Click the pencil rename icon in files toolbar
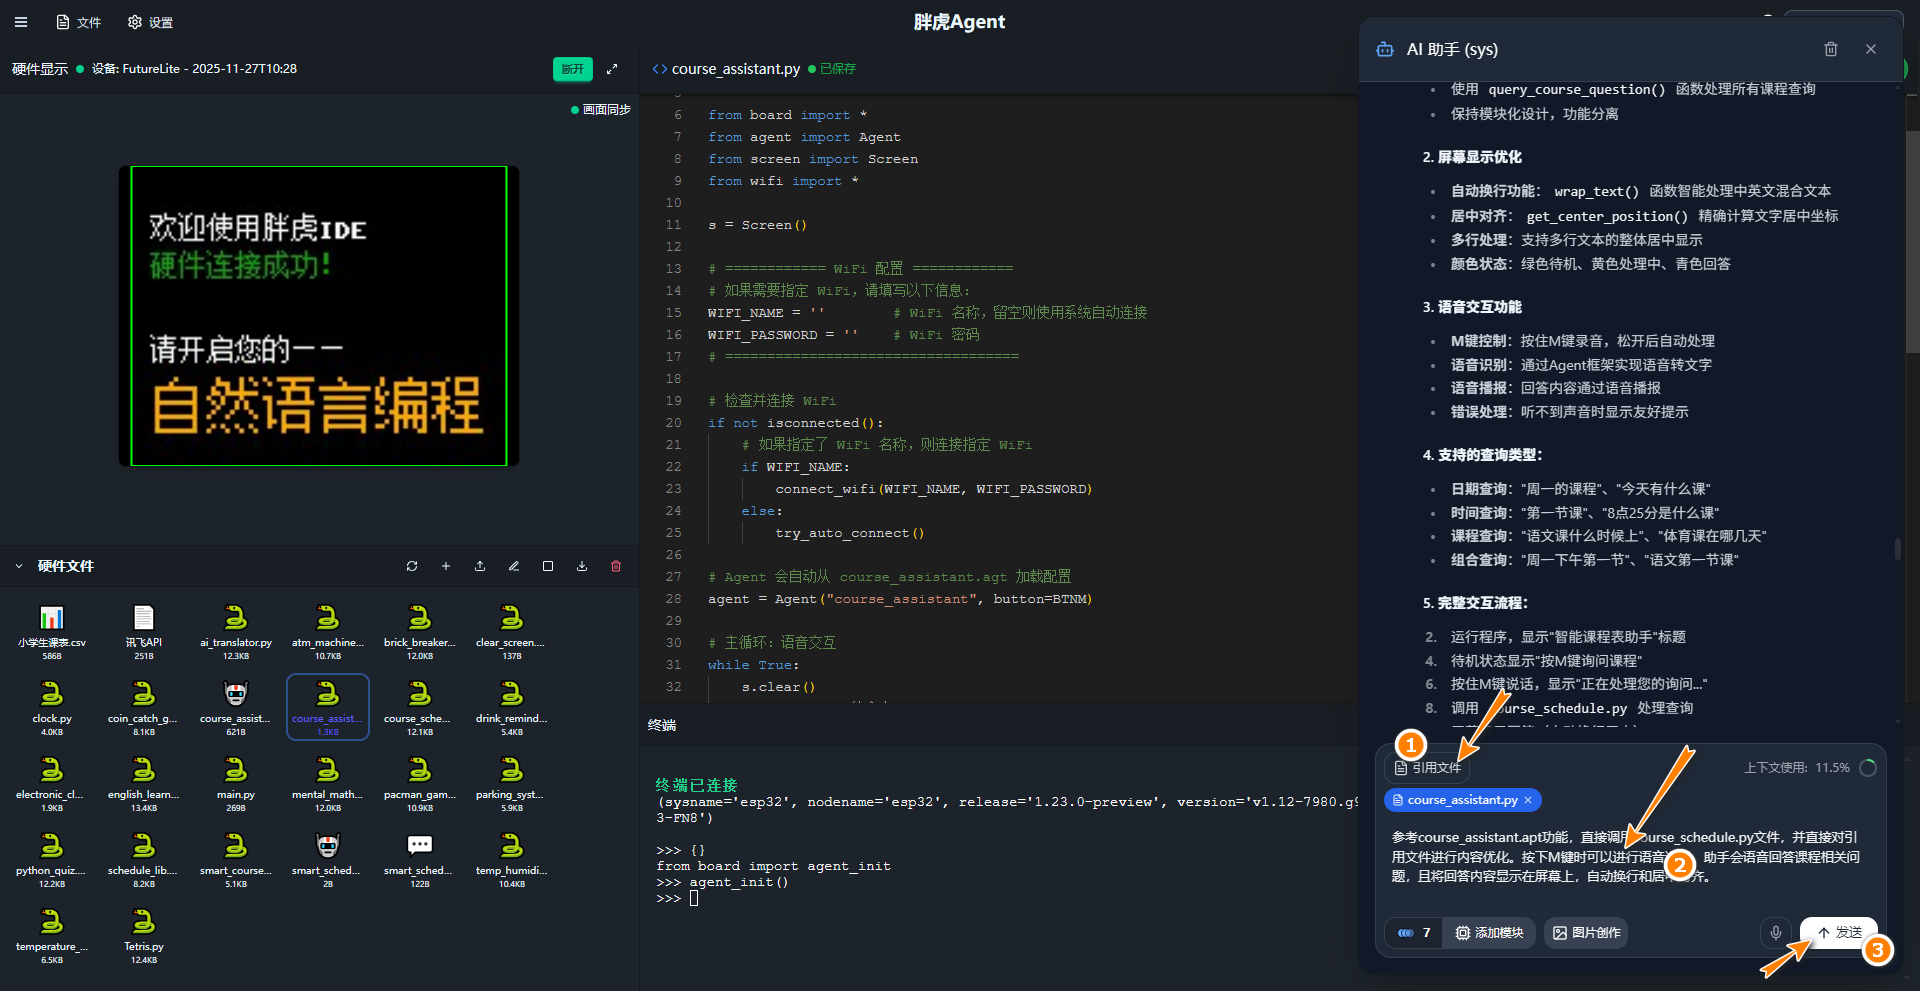Viewport: 1920px width, 991px height. click(514, 566)
